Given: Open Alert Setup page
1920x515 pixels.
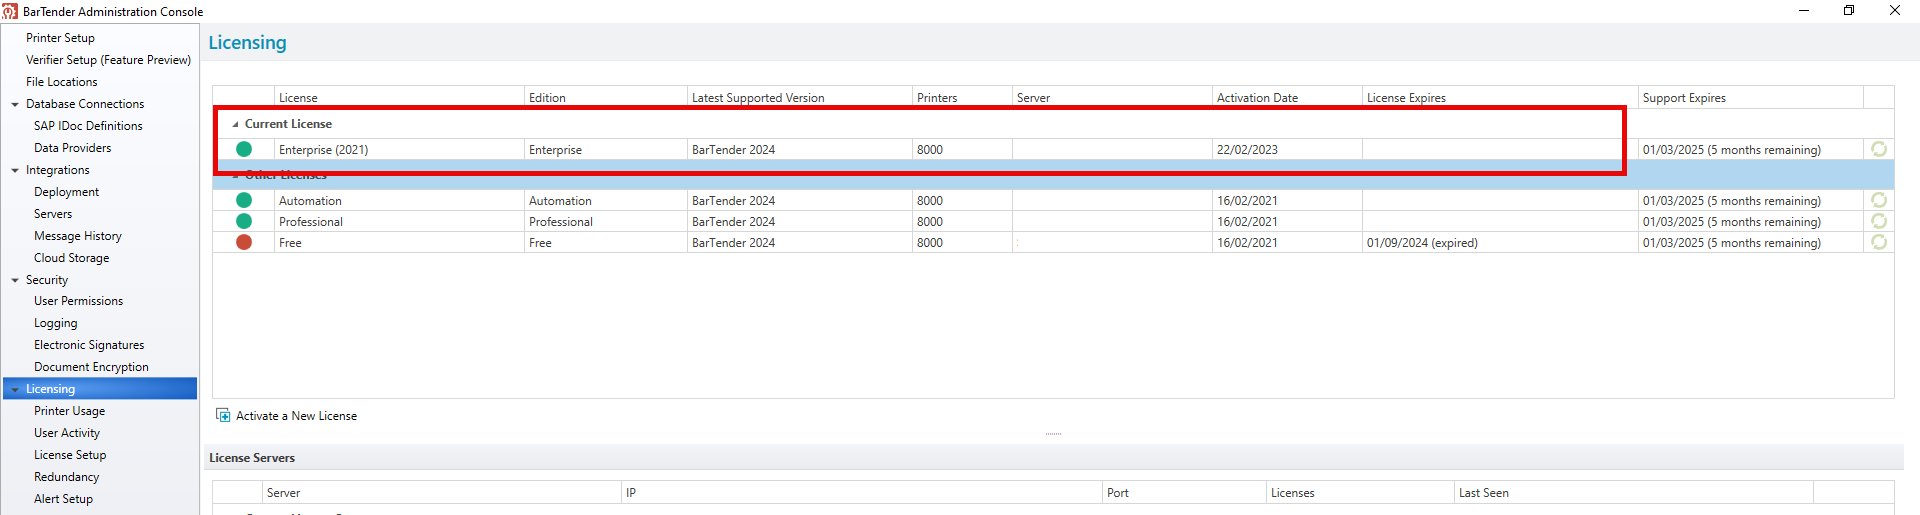Looking at the screenshot, I should click(x=63, y=499).
